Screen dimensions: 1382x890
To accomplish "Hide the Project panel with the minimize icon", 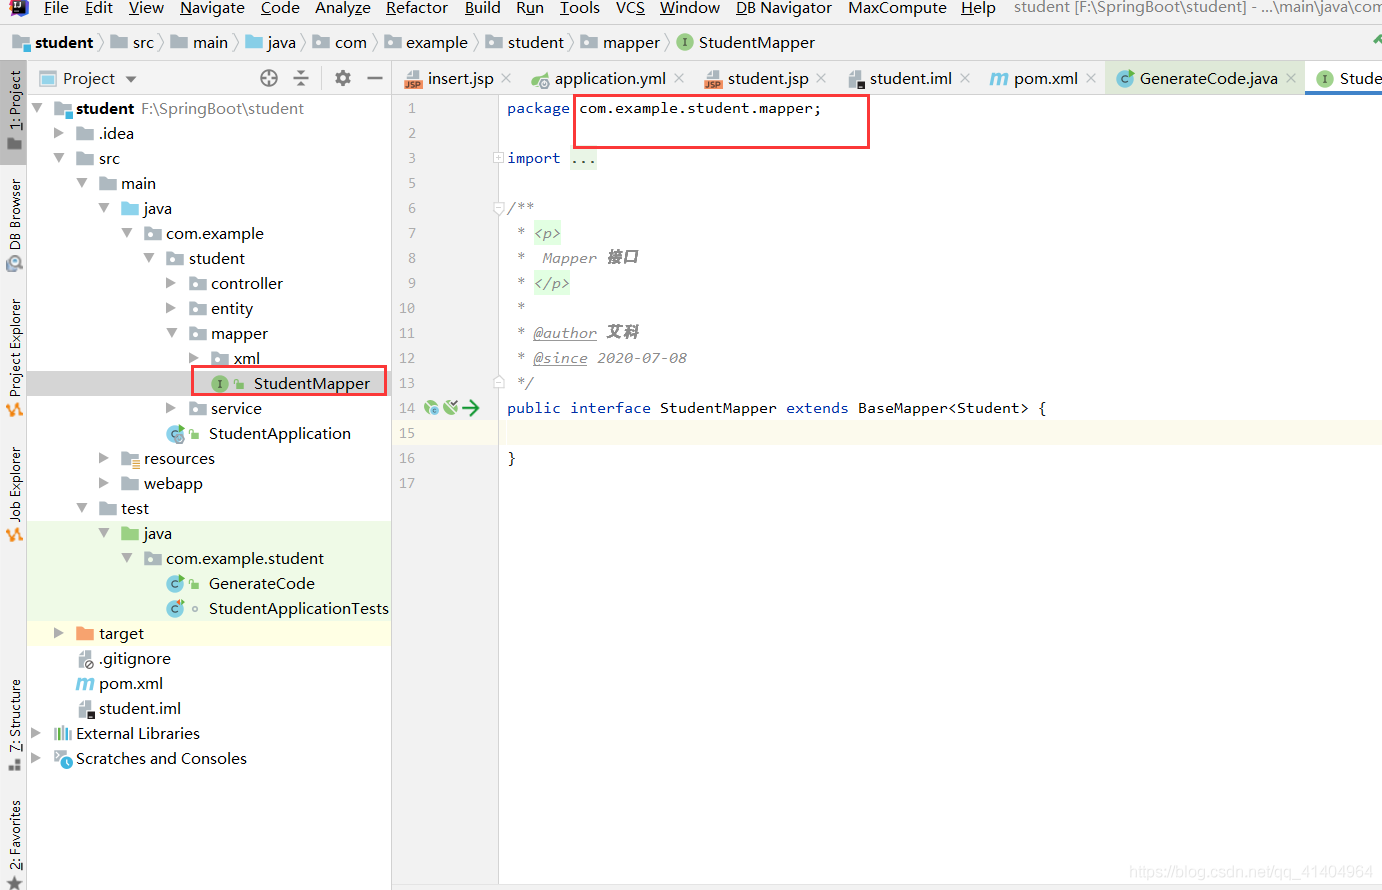I will click(x=374, y=78).
